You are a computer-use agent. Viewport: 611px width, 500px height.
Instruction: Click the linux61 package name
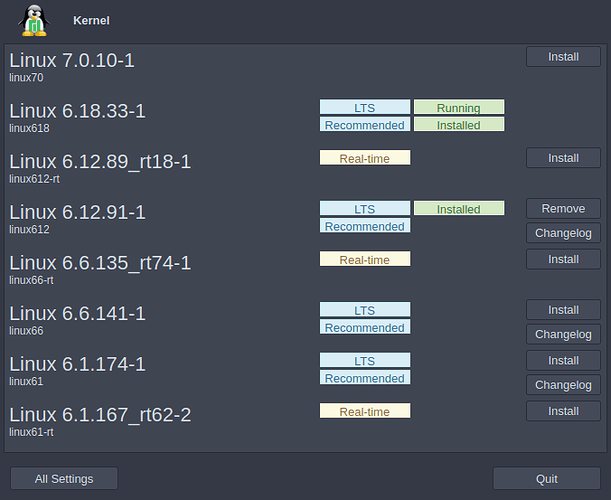click(x=26, y=382)
